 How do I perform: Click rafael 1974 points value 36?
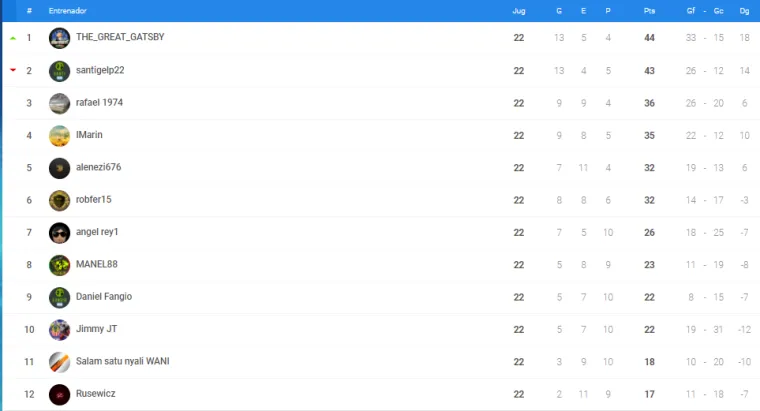pos(649,103)
